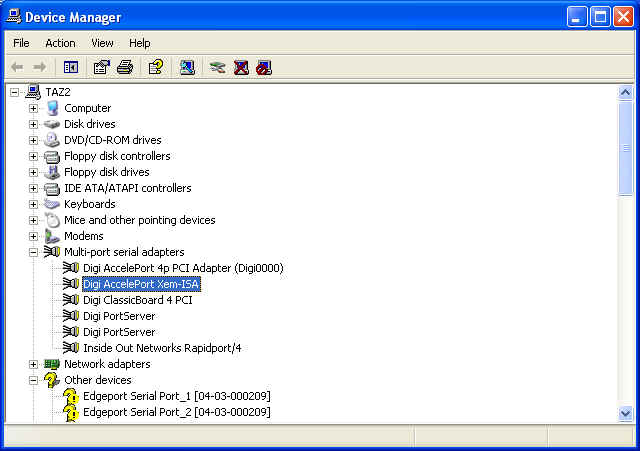Viewport: 640px width, 451px height.
Task: Toggle the console tree toolbar icon
Action: (x=71, y=67)
